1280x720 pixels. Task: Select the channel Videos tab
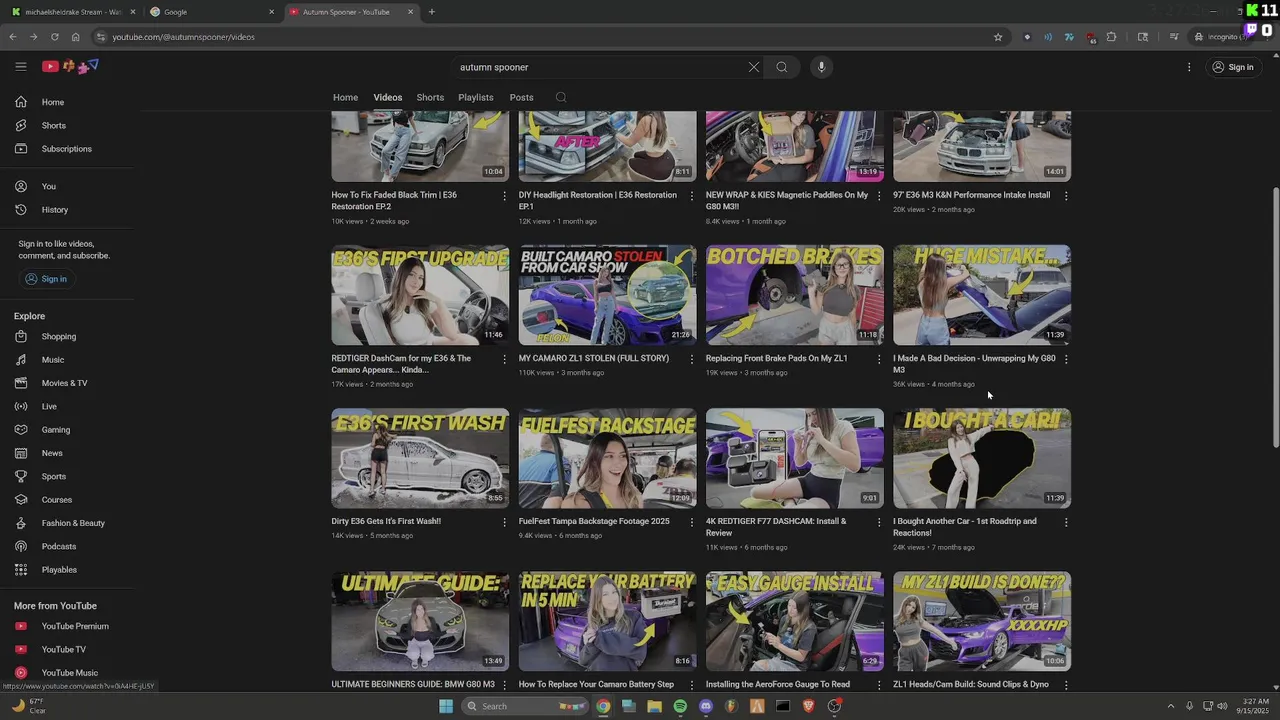[x=388, y=97]
